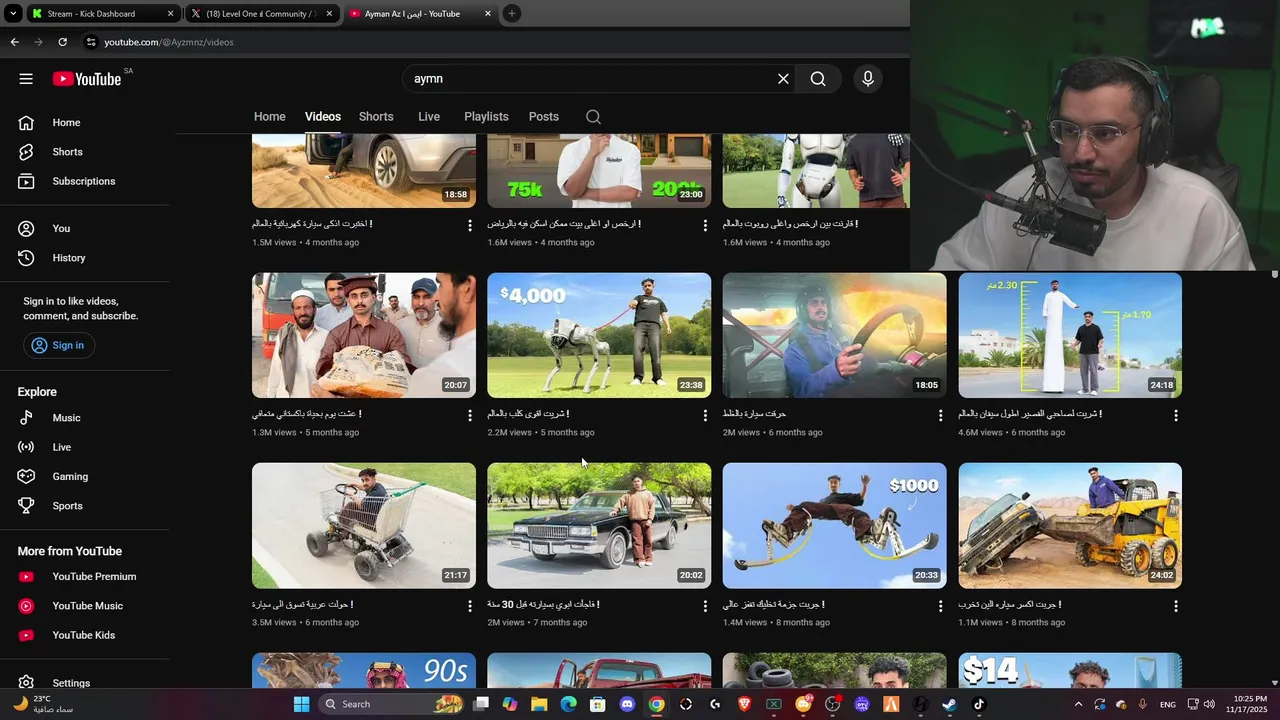
Task: Open Discord from the taskbar
Action: [x=627, y=704]
